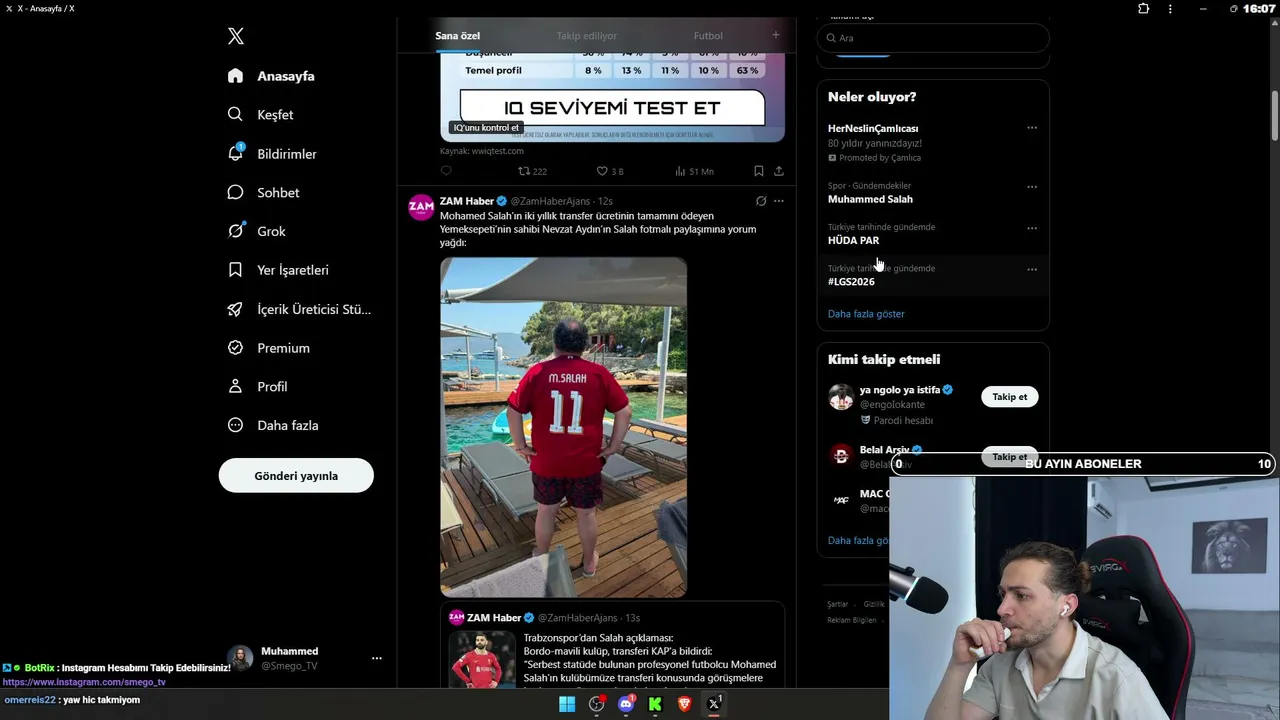Switch to Futbol tab
Image resolution: width=1280 pixels, height=720 pixels.
coord(708,36)
